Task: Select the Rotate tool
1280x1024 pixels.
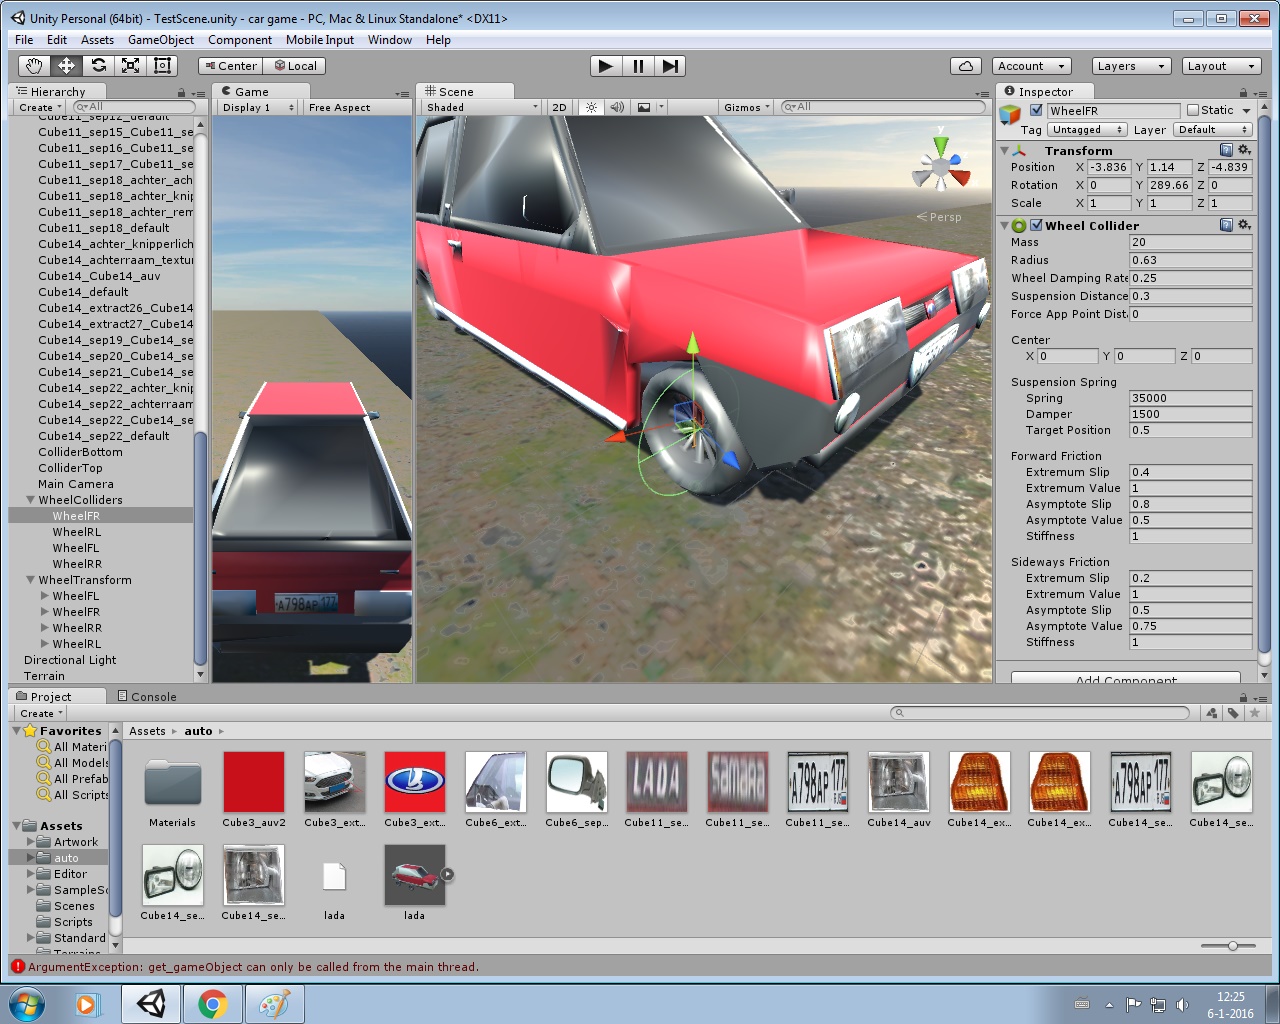Action: pyautogui.click(x=98, y=66)
